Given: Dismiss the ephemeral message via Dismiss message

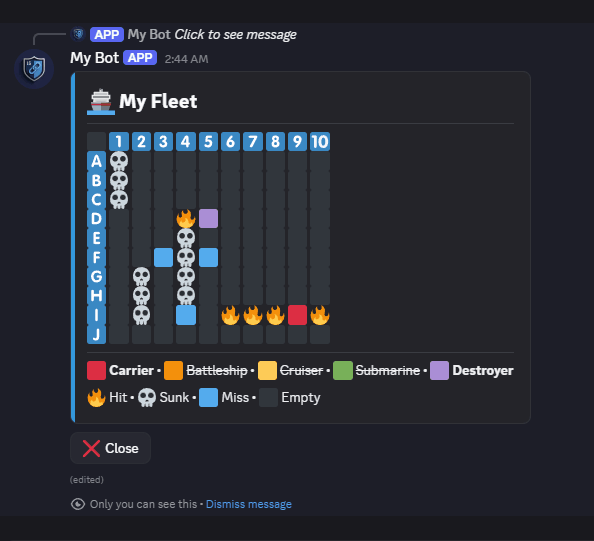Looking at the screenshot, I should pos(249,504).
